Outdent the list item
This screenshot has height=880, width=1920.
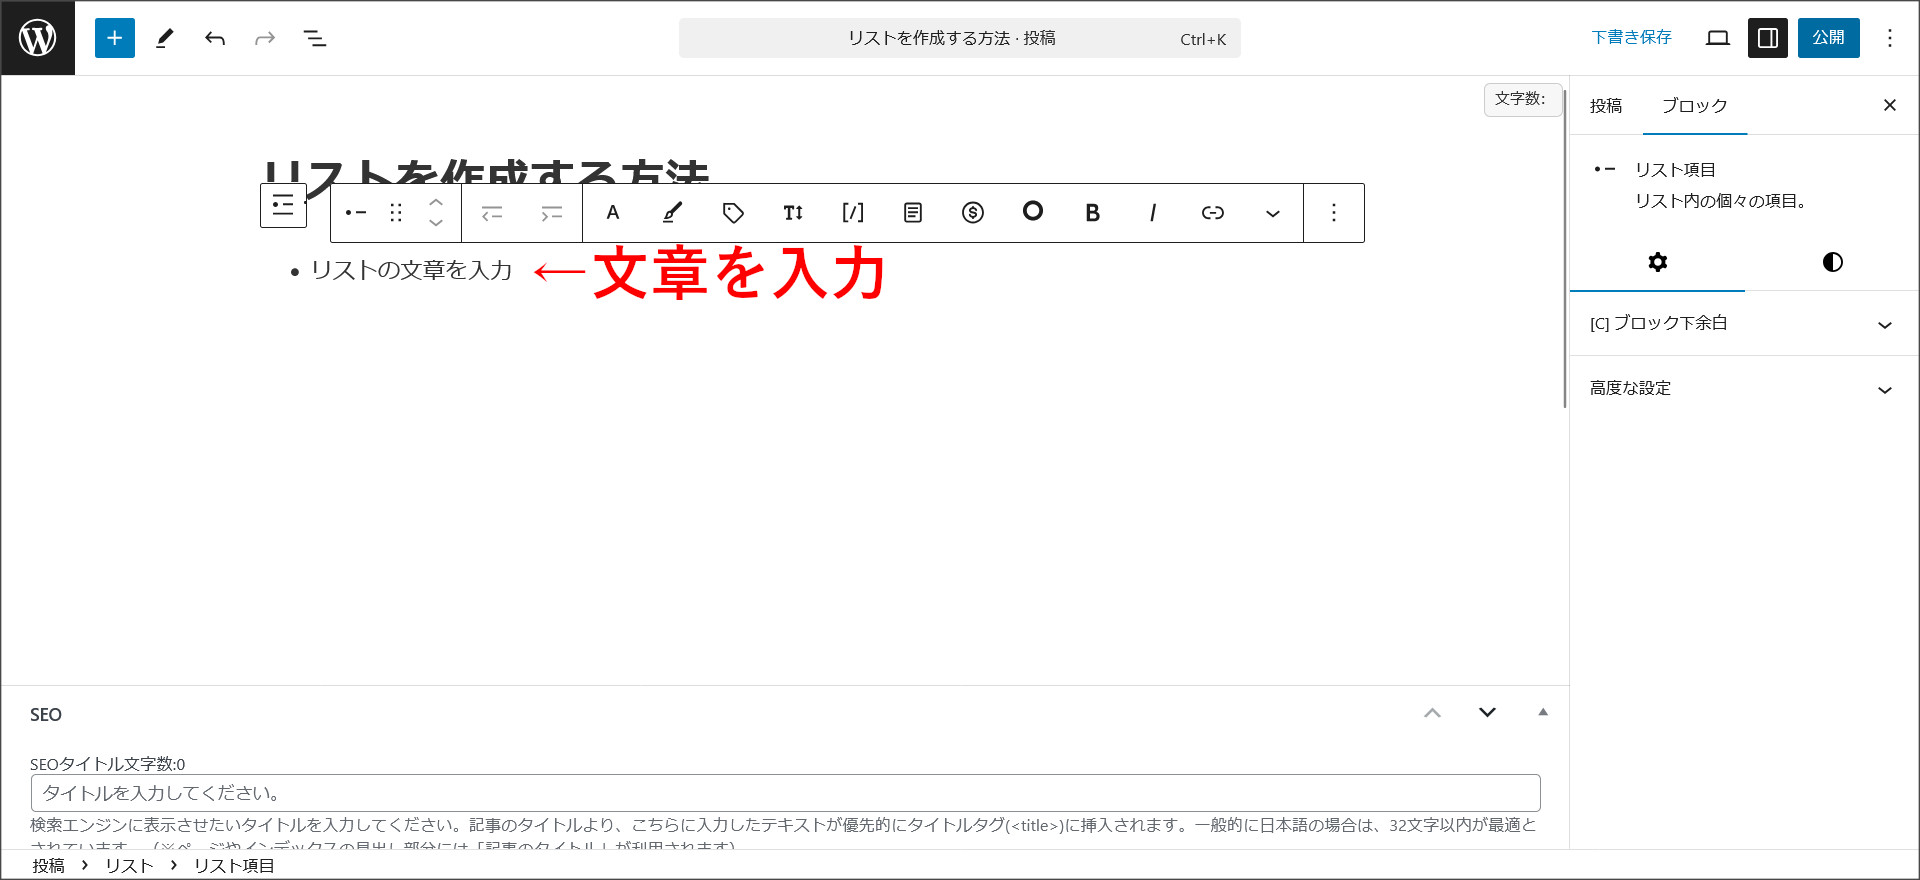coord(492,213)
